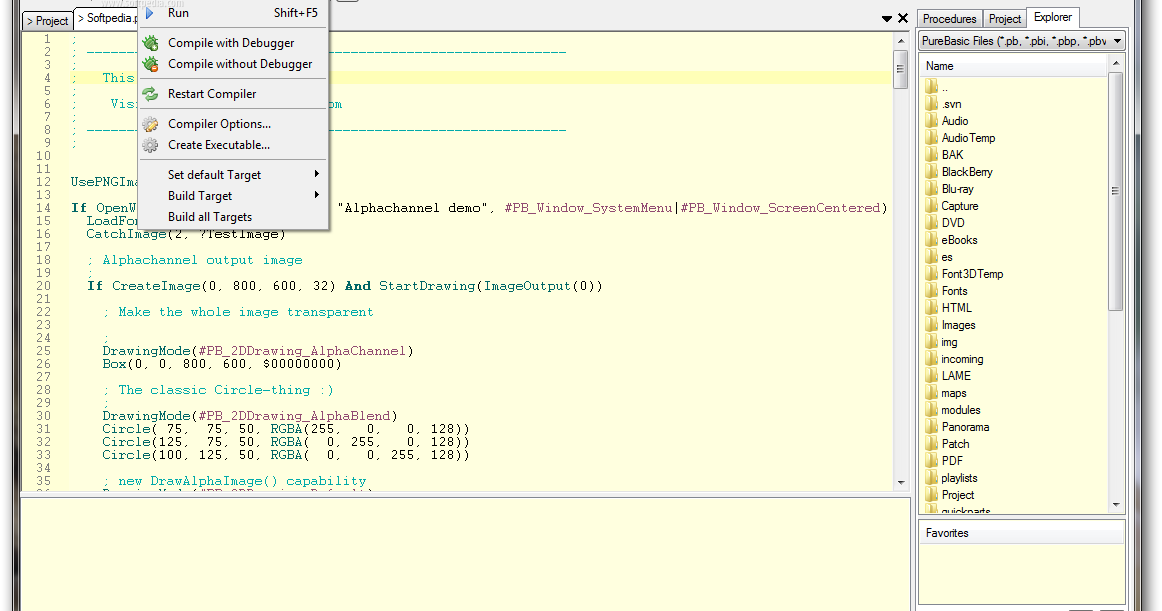Open Compiler Options dialog
Image resolution: width=1162 pixels, height=611 pixels.
(233, 124)
